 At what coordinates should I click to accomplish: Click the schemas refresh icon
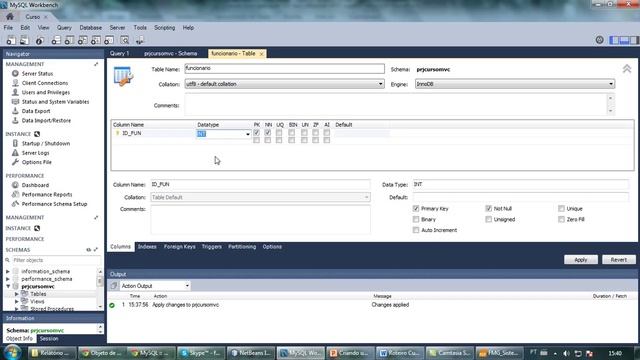coord(89,250)
